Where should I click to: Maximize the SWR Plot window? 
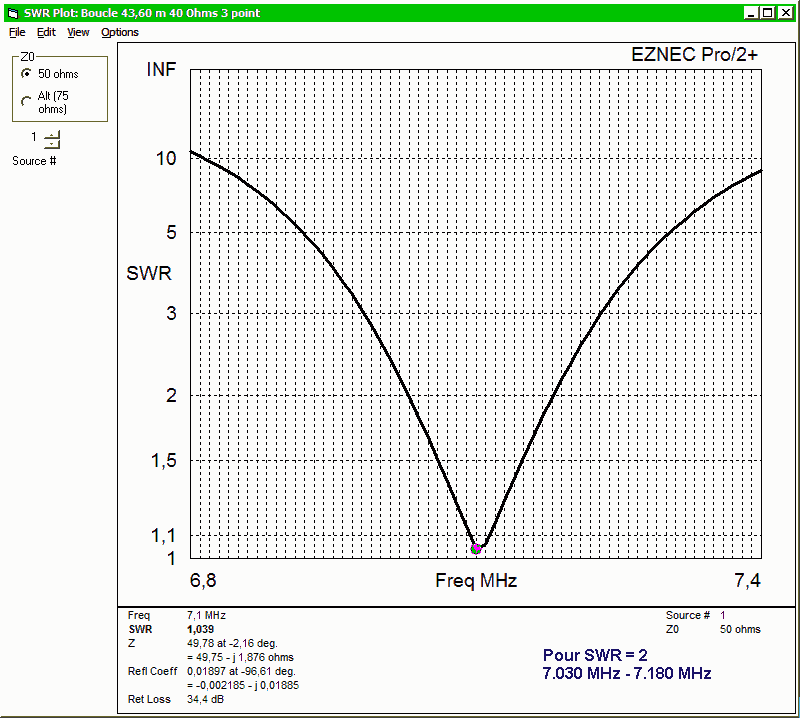(x=768, y=13)
